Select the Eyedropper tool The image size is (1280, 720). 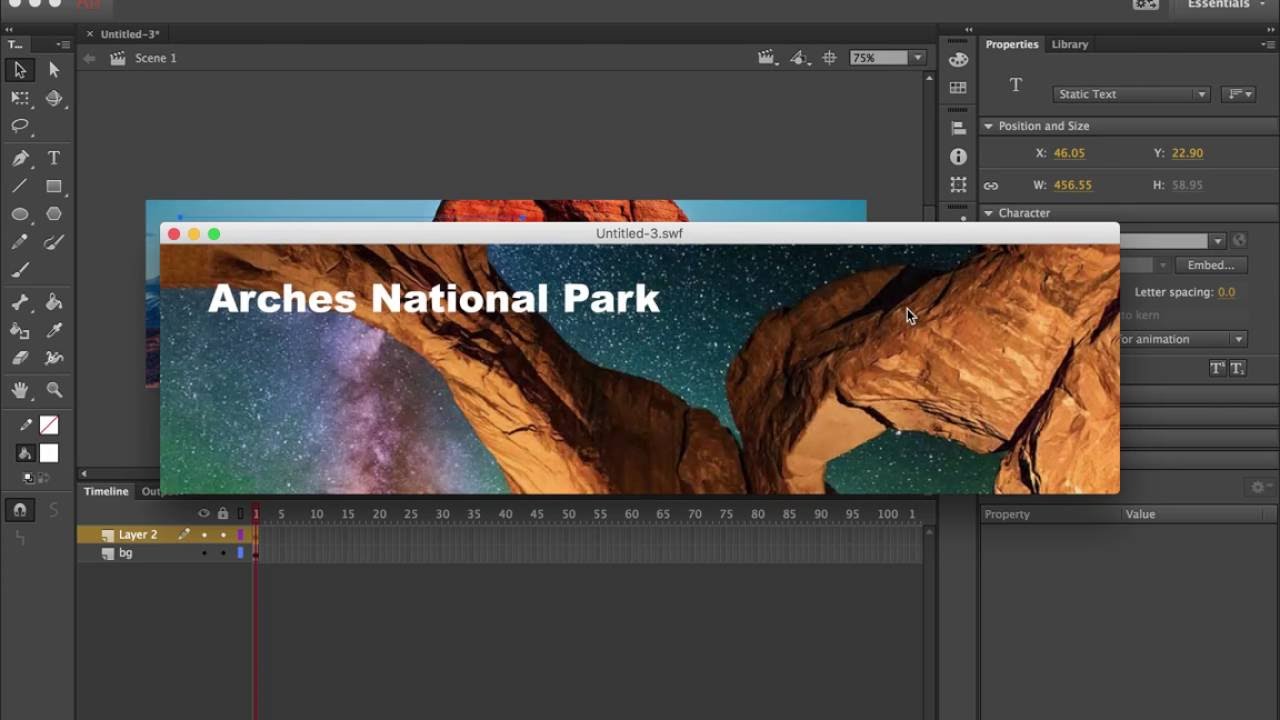[x=54, y=330]
